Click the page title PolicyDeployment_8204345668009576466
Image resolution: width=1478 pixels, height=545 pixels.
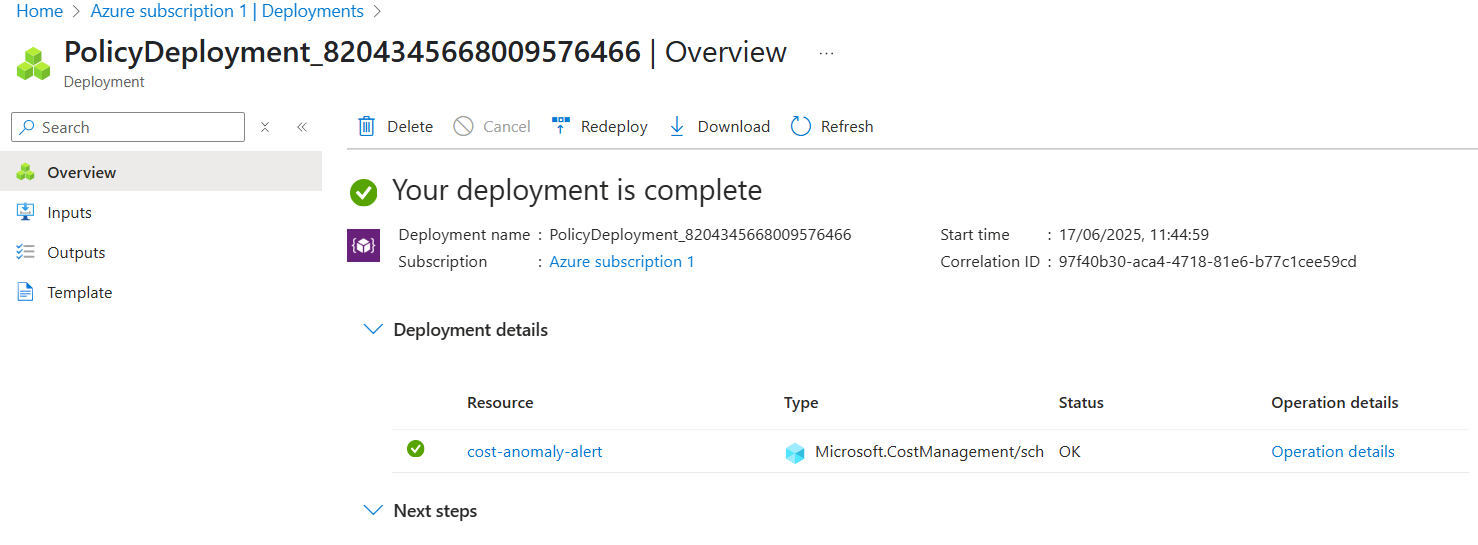tap(352, 52)
